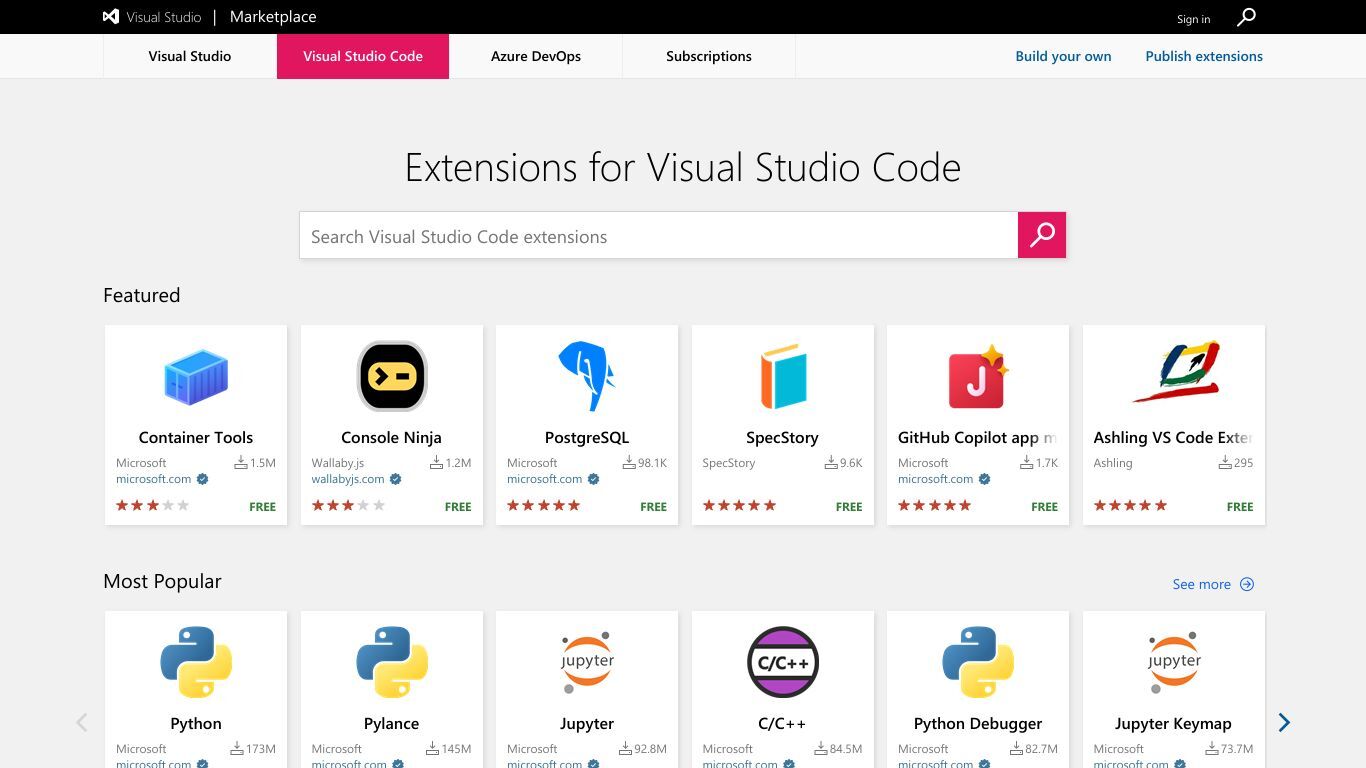Show previous Most Popular extensions arrow
Image resolution: width=1366 pixels, height=768 pixels.
[x=82, y=722]
